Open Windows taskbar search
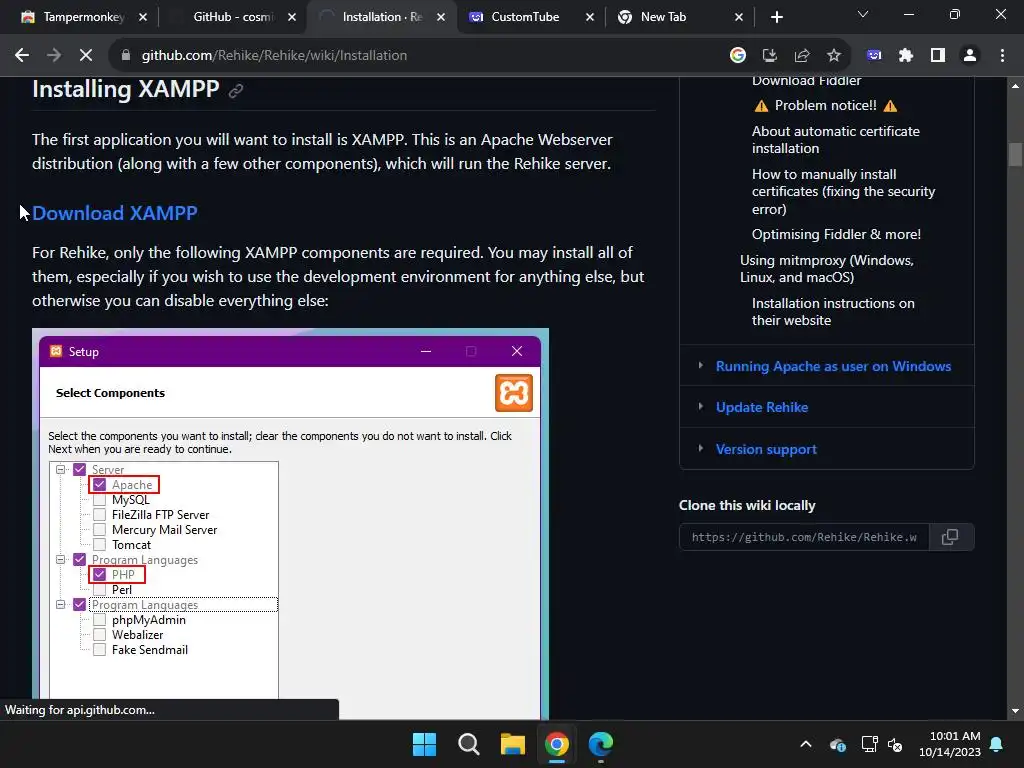The width and height of the screenshot is (1024, 768). 469,744
